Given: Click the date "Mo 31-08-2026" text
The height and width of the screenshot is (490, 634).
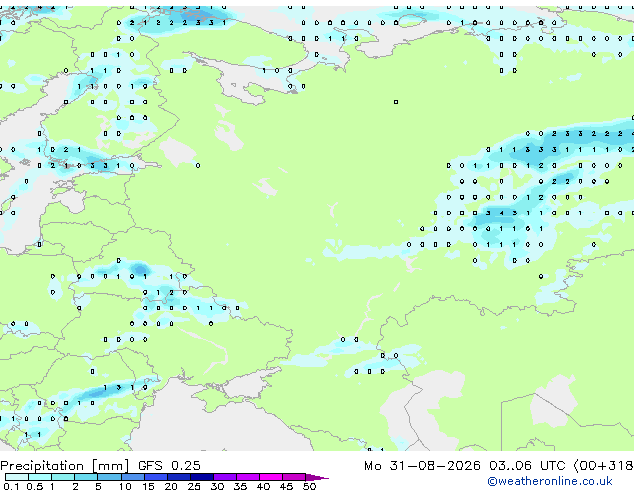Looking at the screenshot, I should coord(422,466).
